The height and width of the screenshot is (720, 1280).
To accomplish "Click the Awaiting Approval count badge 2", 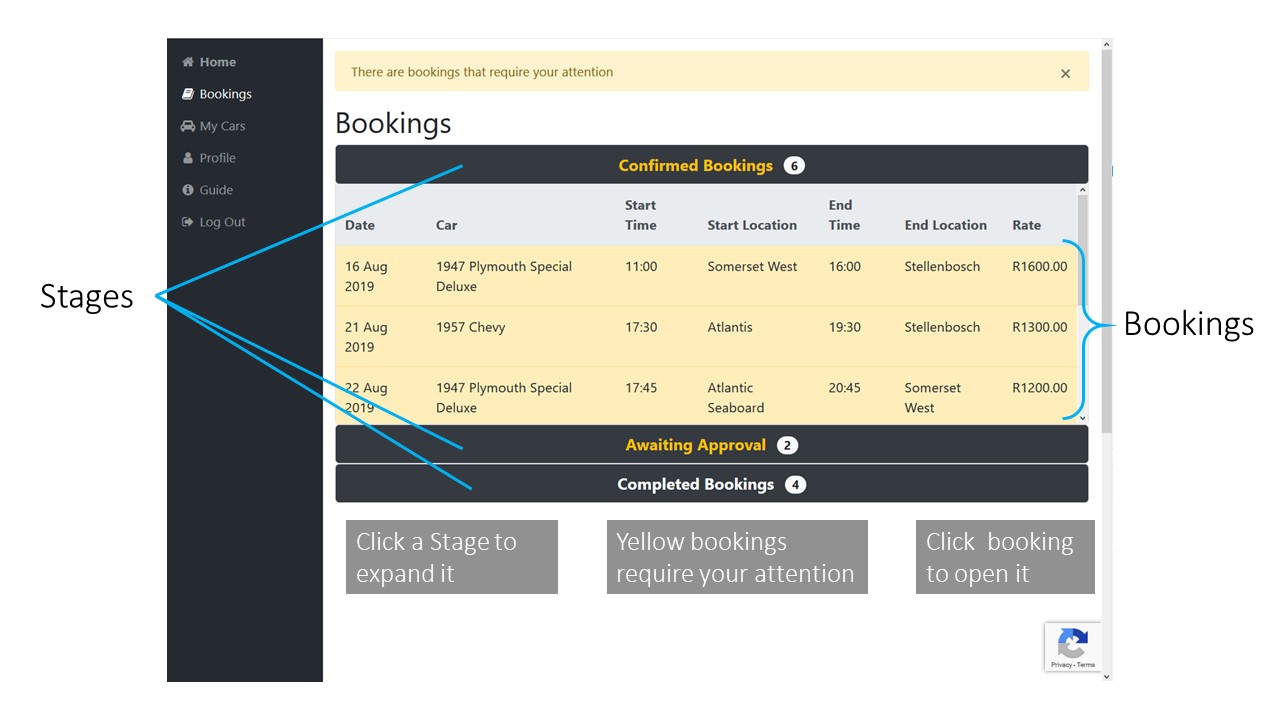I will (x=787, y=446).
